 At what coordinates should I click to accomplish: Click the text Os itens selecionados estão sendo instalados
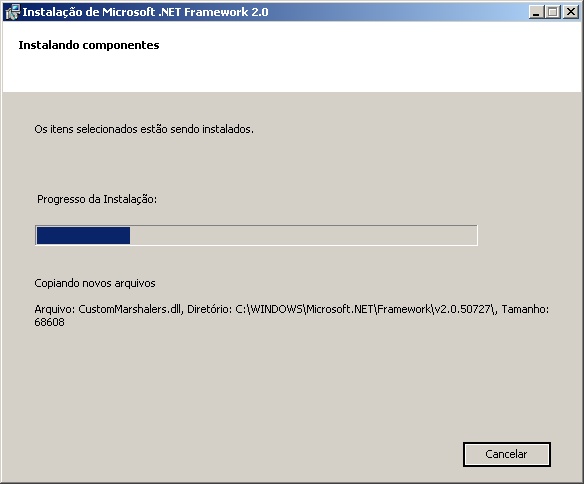click(x=144, y=129)
